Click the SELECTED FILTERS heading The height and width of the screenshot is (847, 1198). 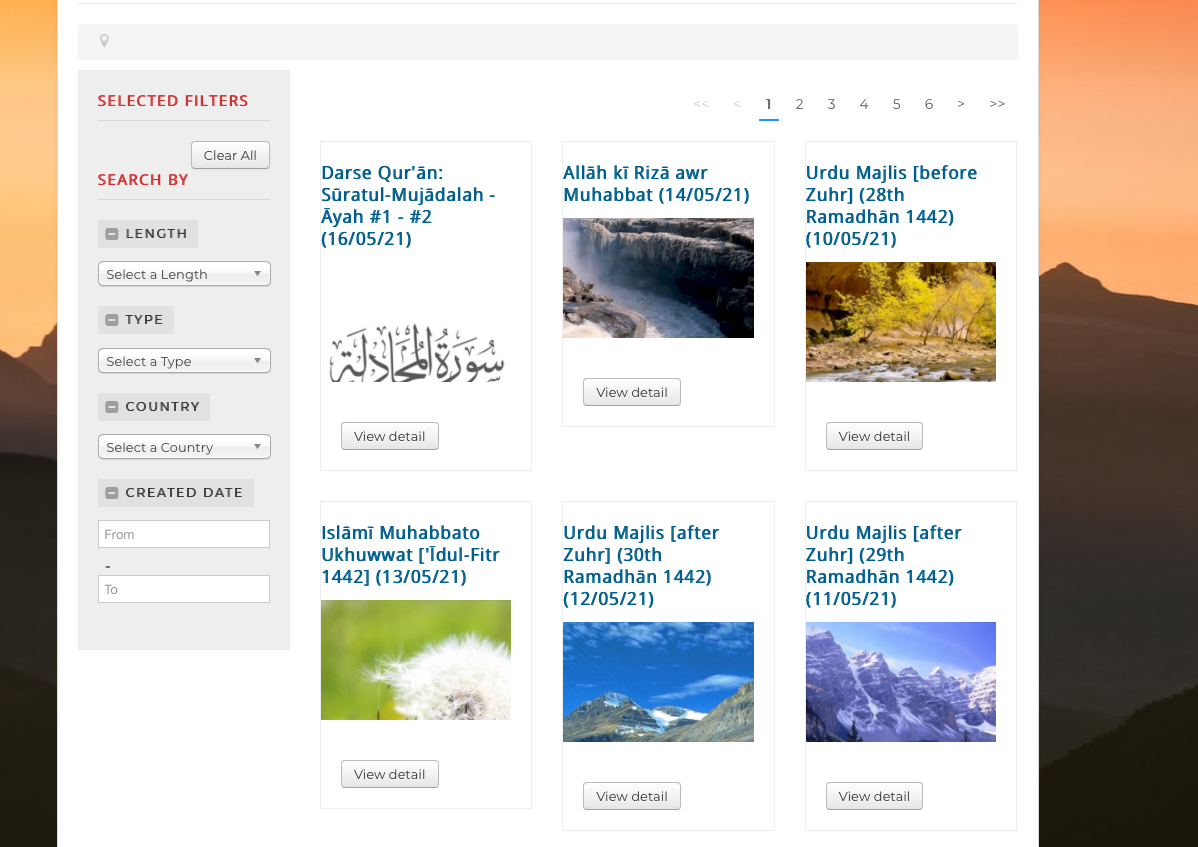click(173, 101)
